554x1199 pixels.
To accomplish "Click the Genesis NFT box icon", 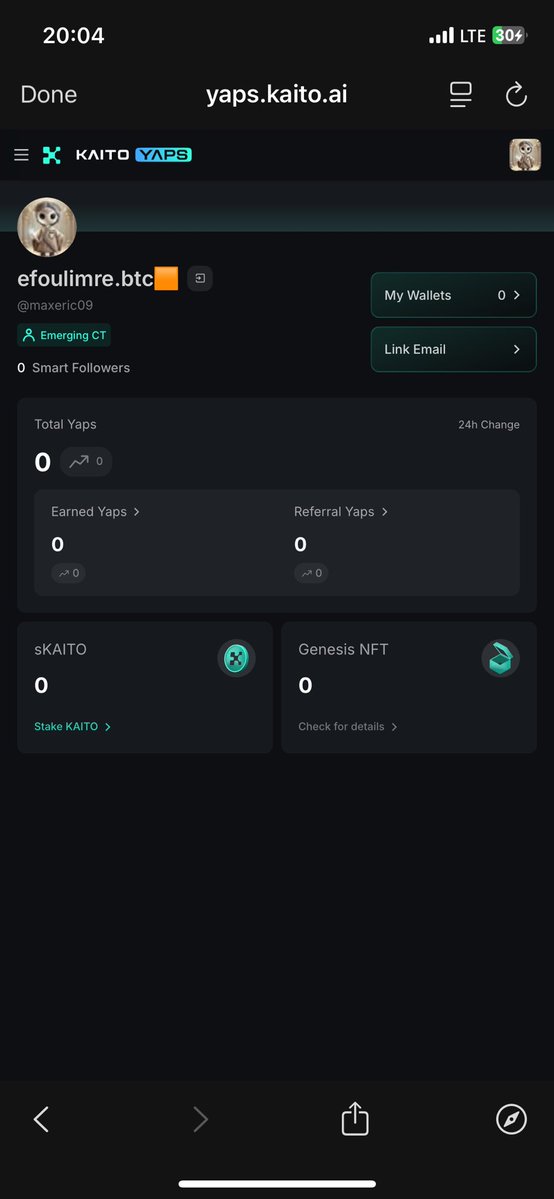I will pos(500,658).
